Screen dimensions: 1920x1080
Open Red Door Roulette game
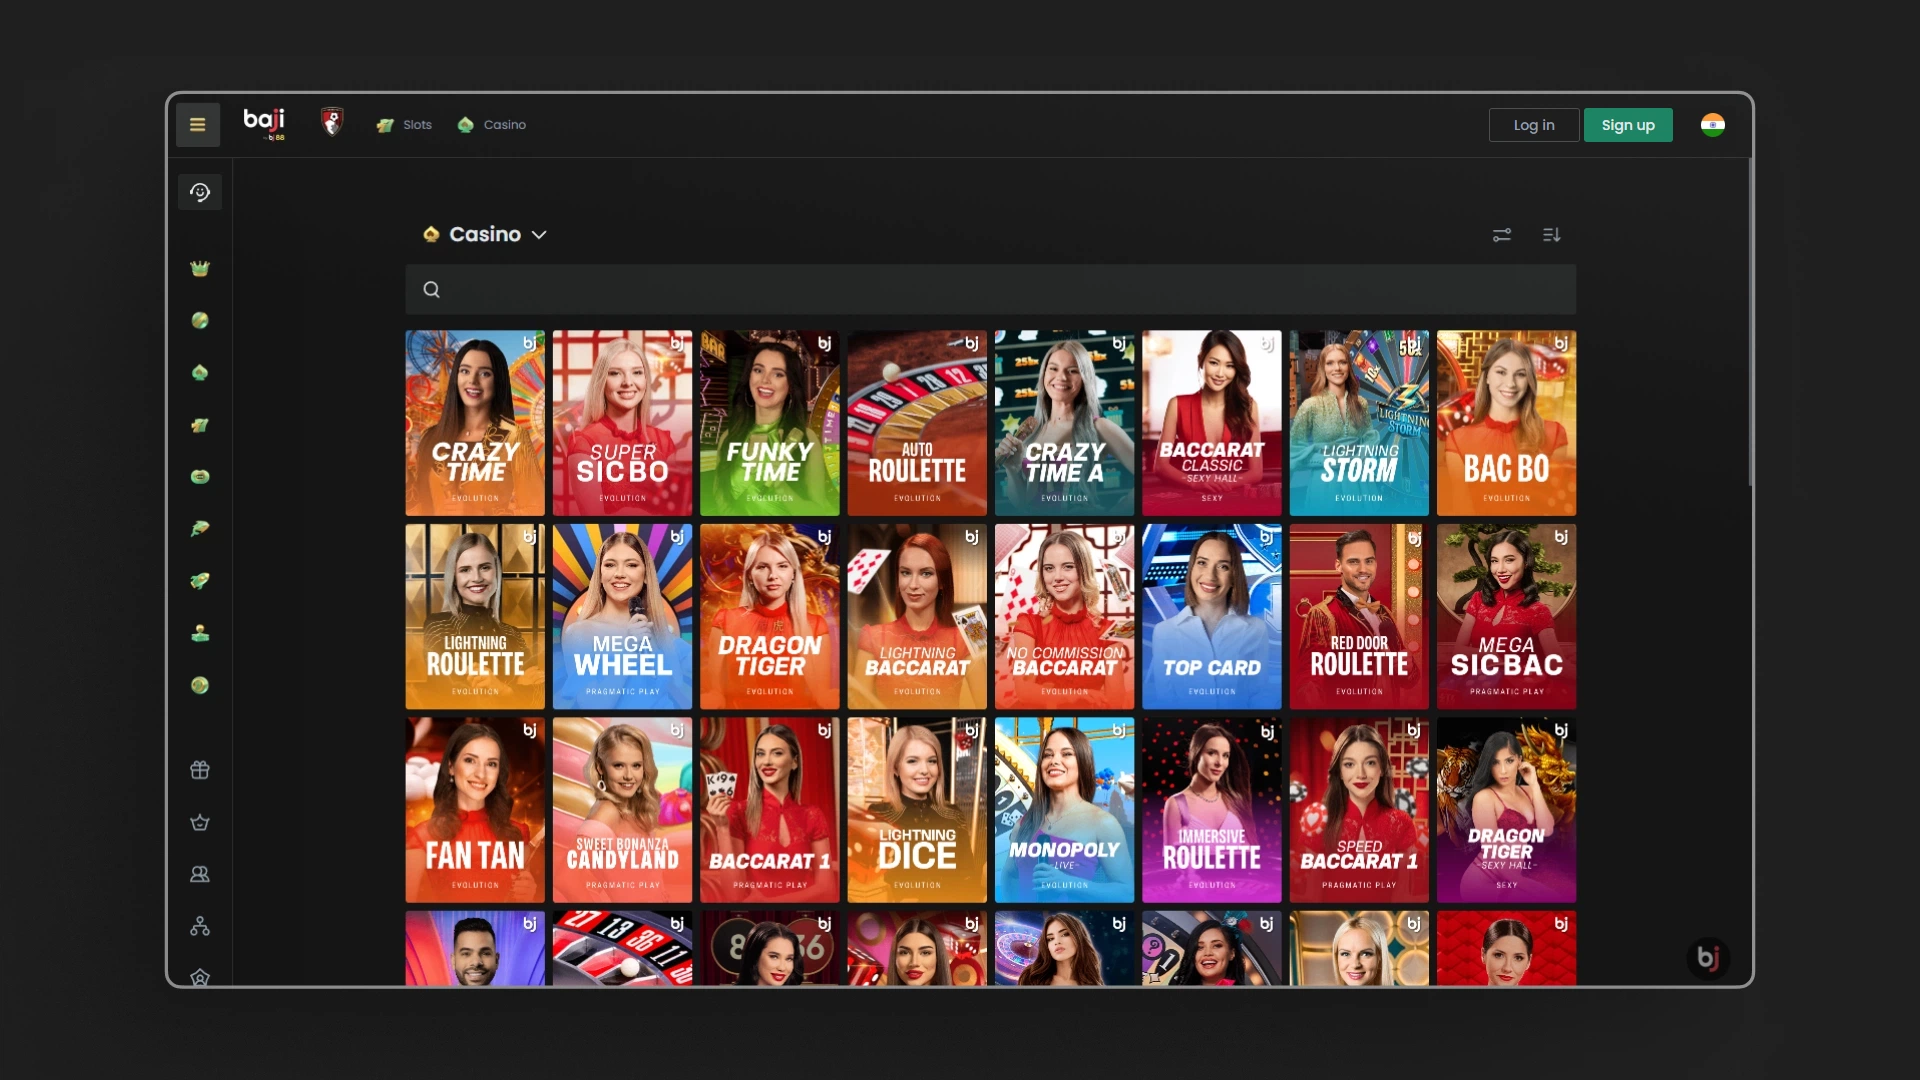(1359, 617)
